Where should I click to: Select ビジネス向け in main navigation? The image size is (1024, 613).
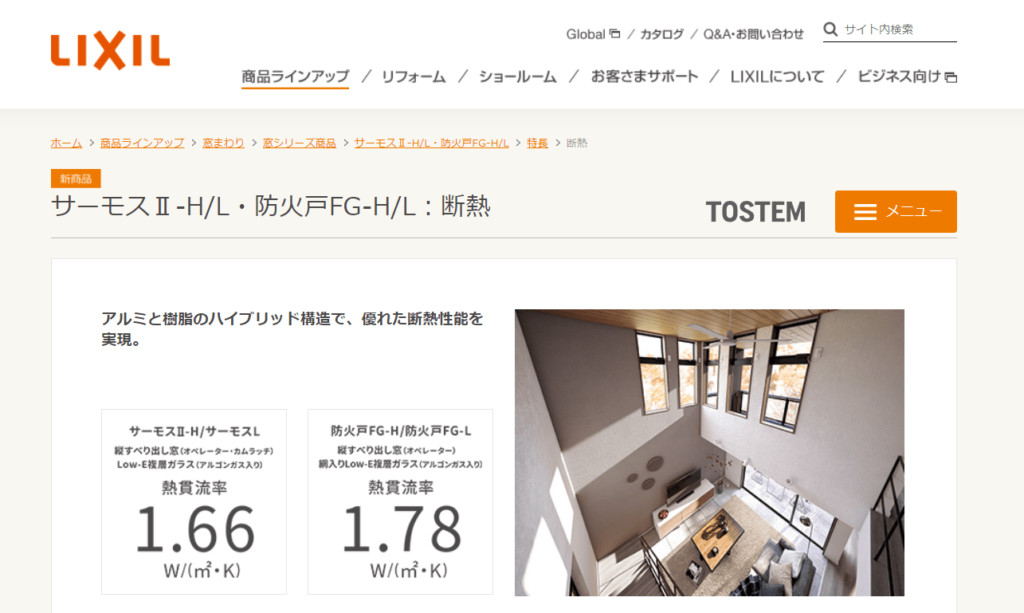[899, 77]
